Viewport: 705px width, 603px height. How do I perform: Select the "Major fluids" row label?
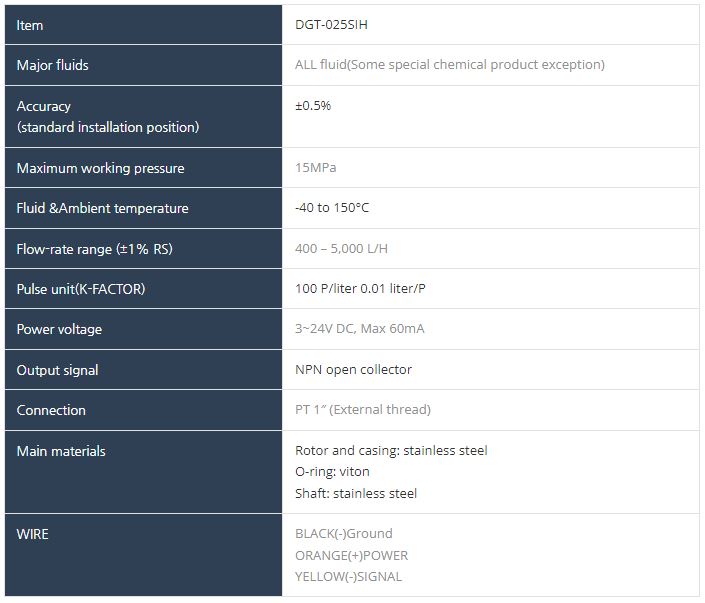click(x=53, y=65)
